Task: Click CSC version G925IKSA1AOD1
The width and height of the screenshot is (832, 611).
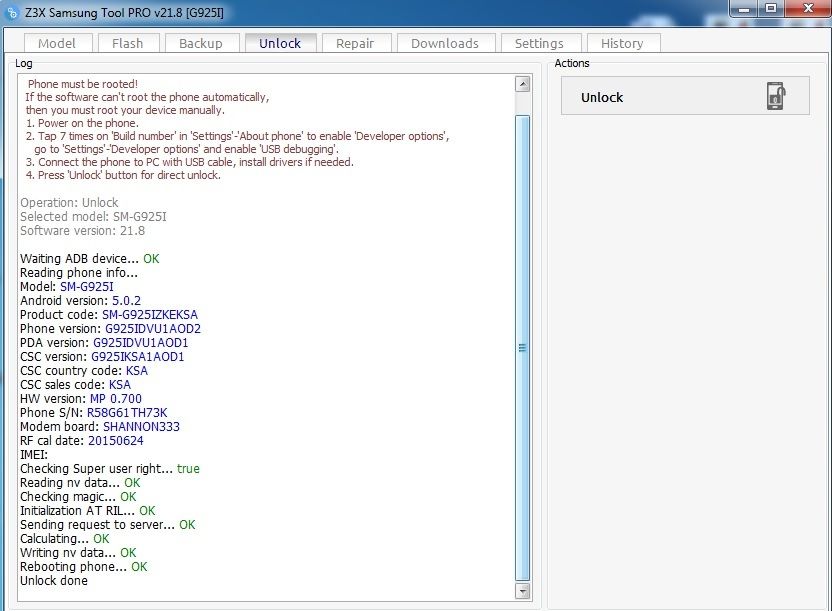Action: click(137, 356)
